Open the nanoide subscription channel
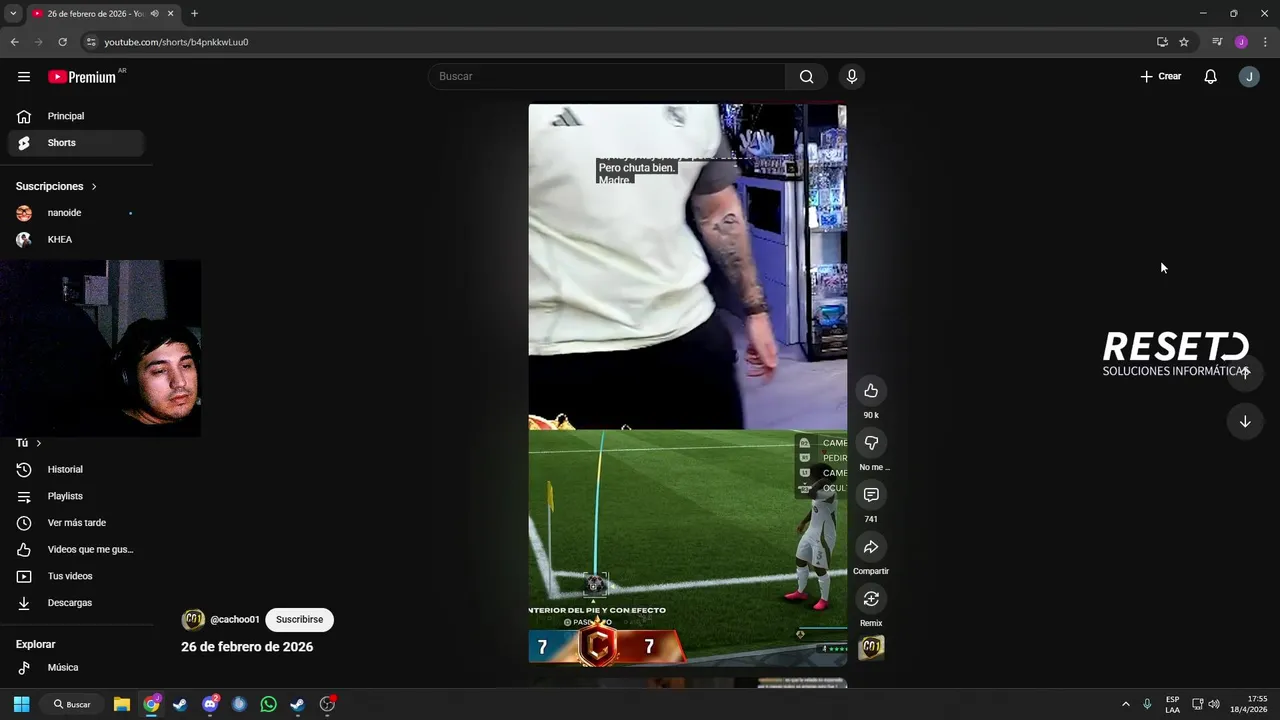The width and height of the screenshot is (1280, 720). coord(76,213)
